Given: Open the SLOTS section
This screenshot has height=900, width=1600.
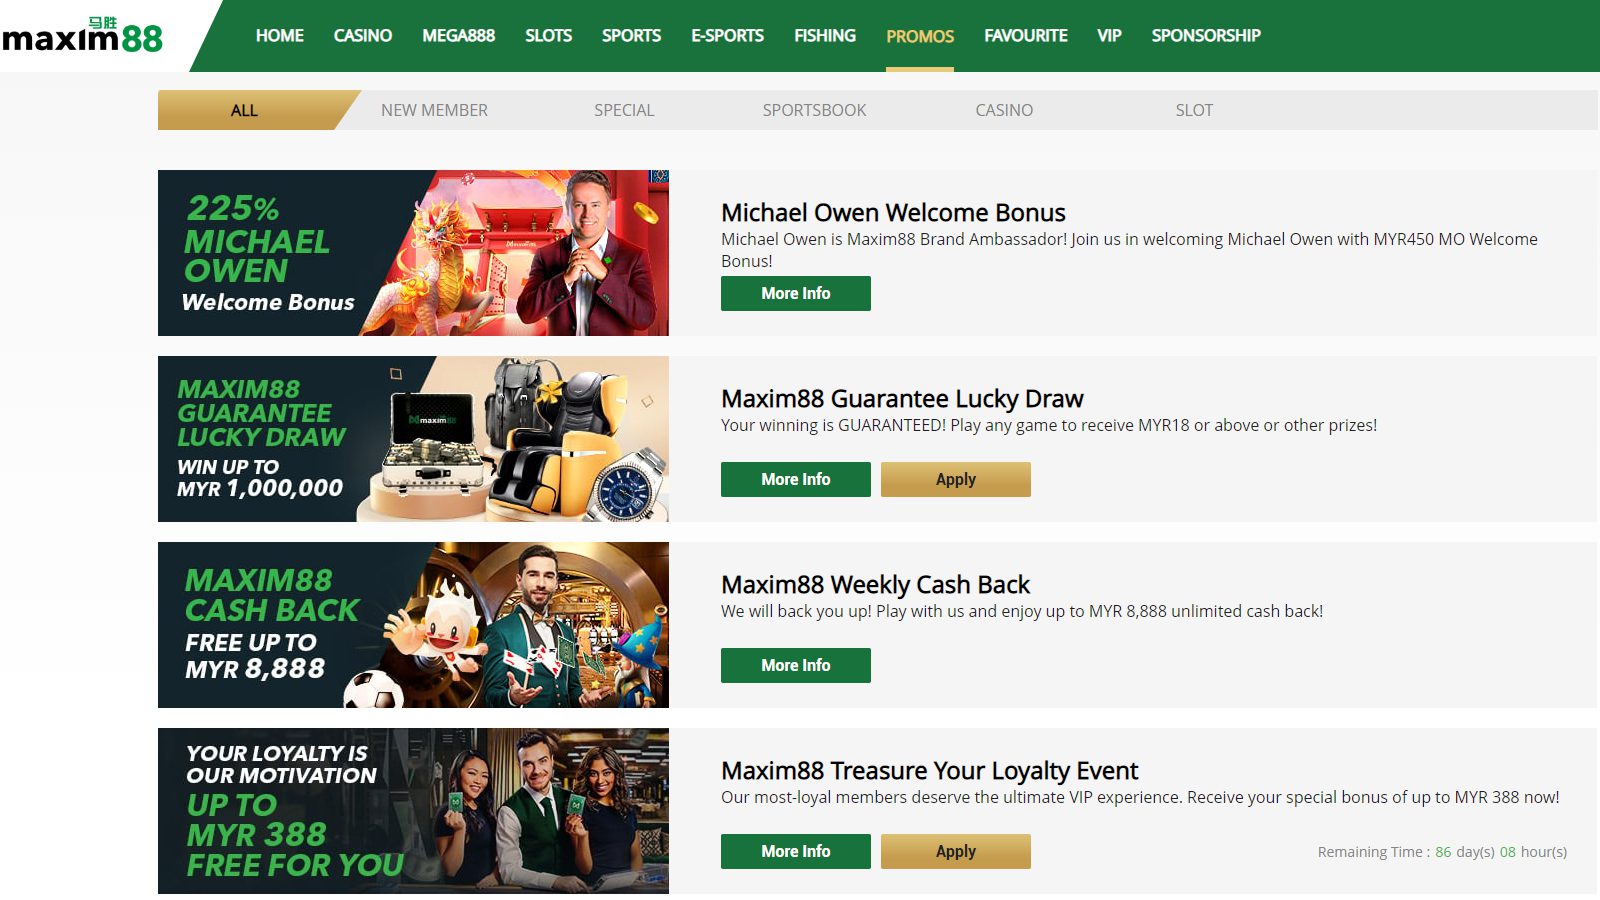Looking at the screenshot, I should (549, 36).
